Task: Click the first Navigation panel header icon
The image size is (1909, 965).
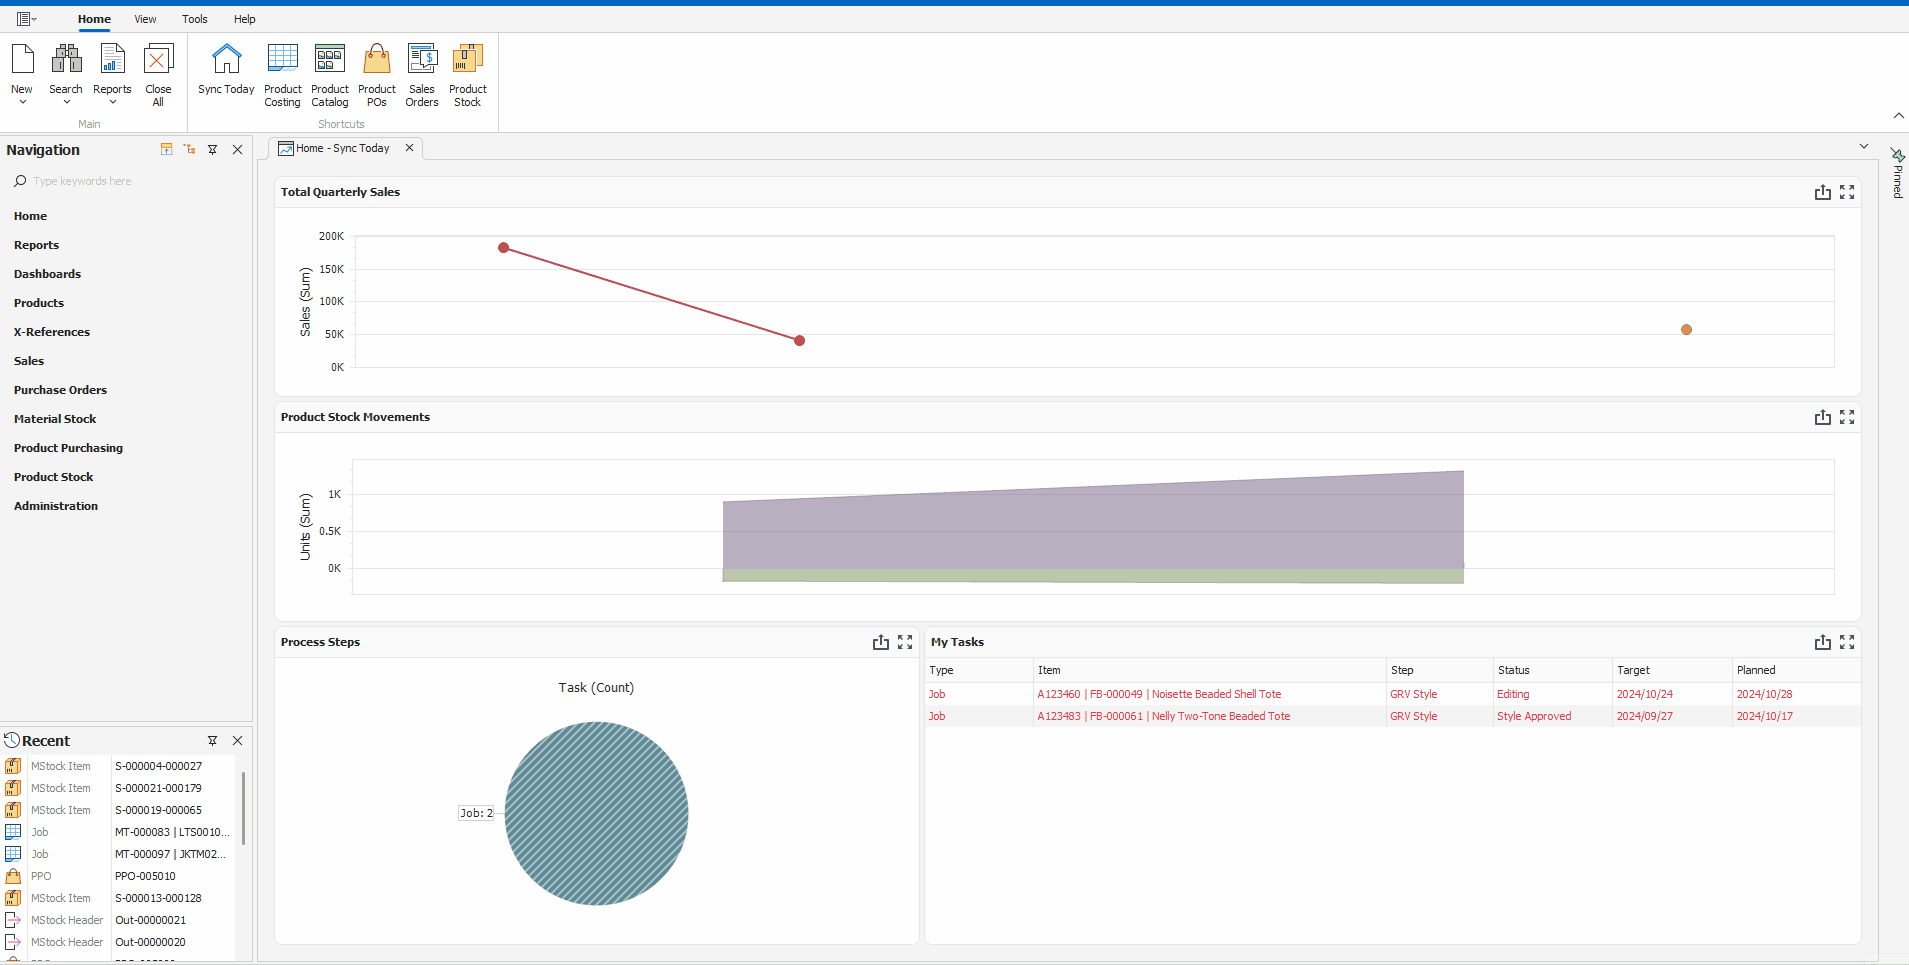Action: [x=167, y=149]
